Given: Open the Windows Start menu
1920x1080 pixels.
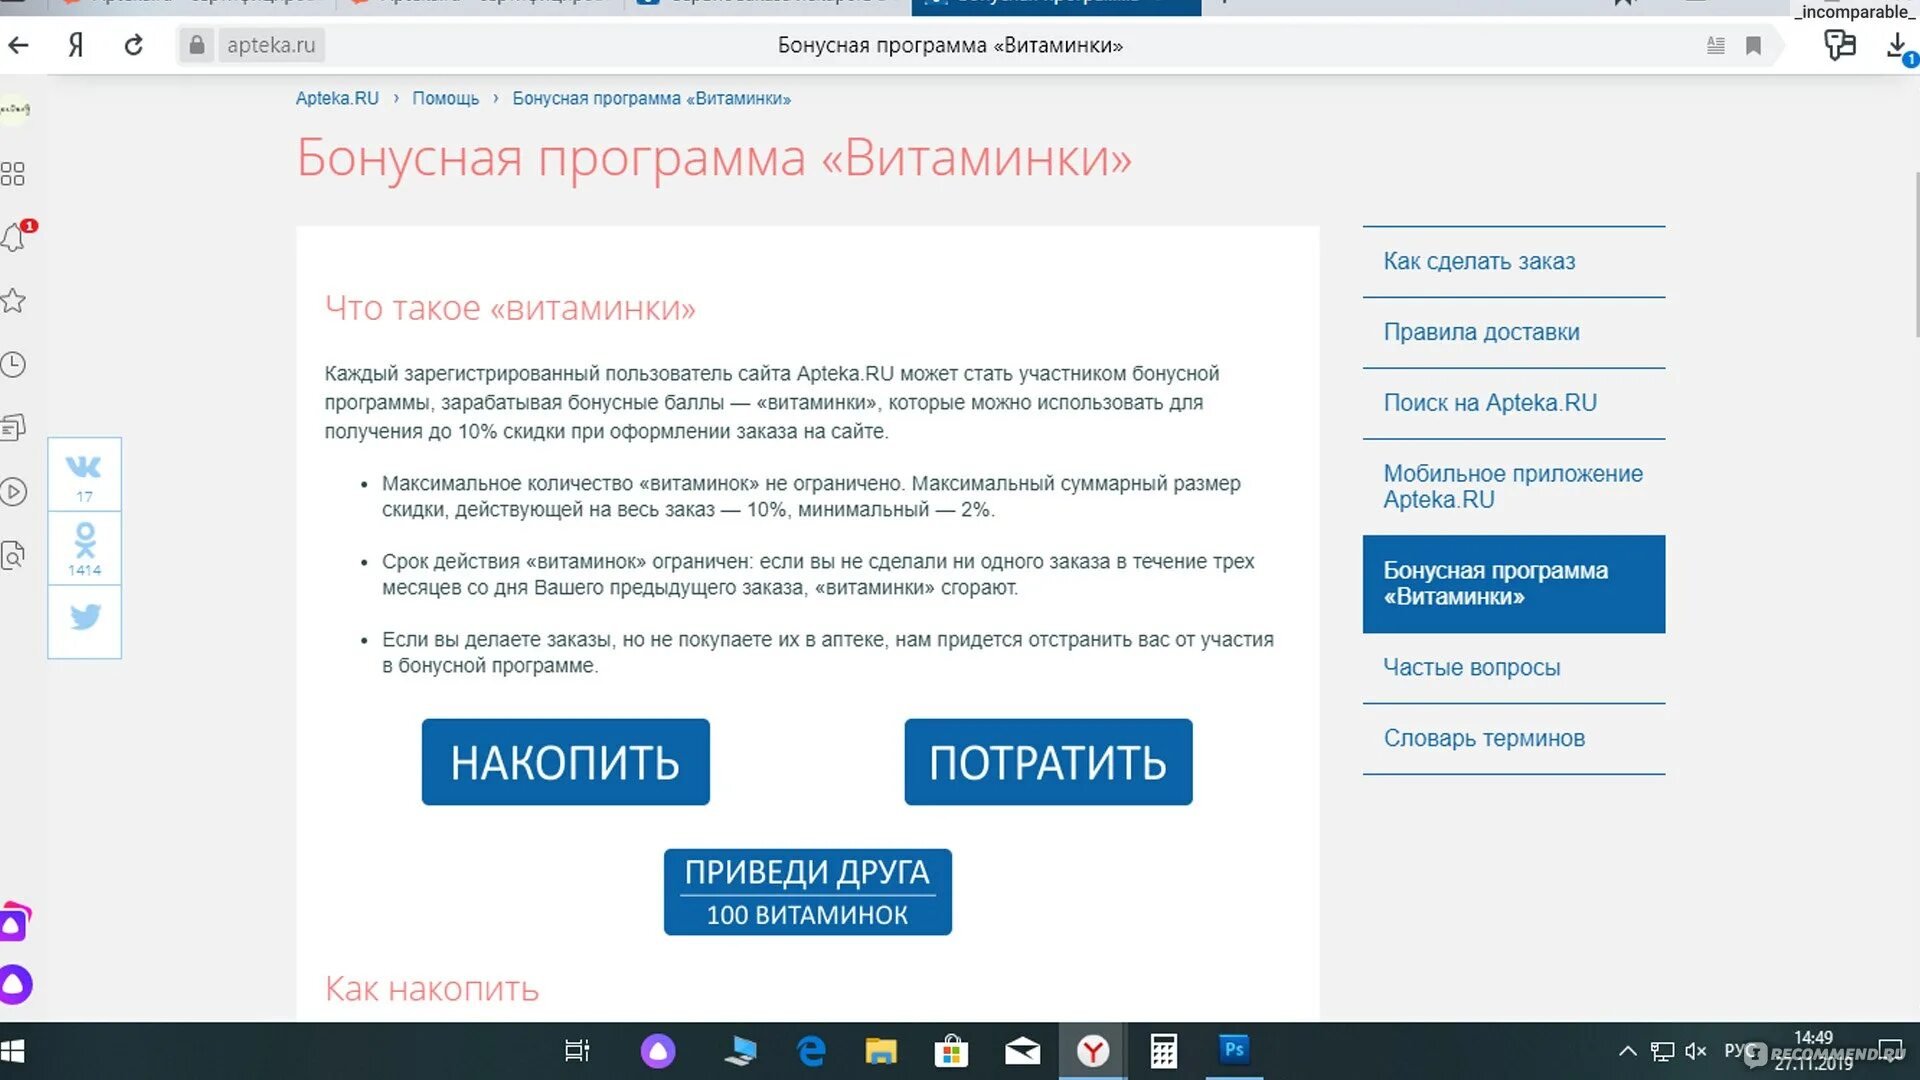Looking at the screenshot, I should point(13,1051).
